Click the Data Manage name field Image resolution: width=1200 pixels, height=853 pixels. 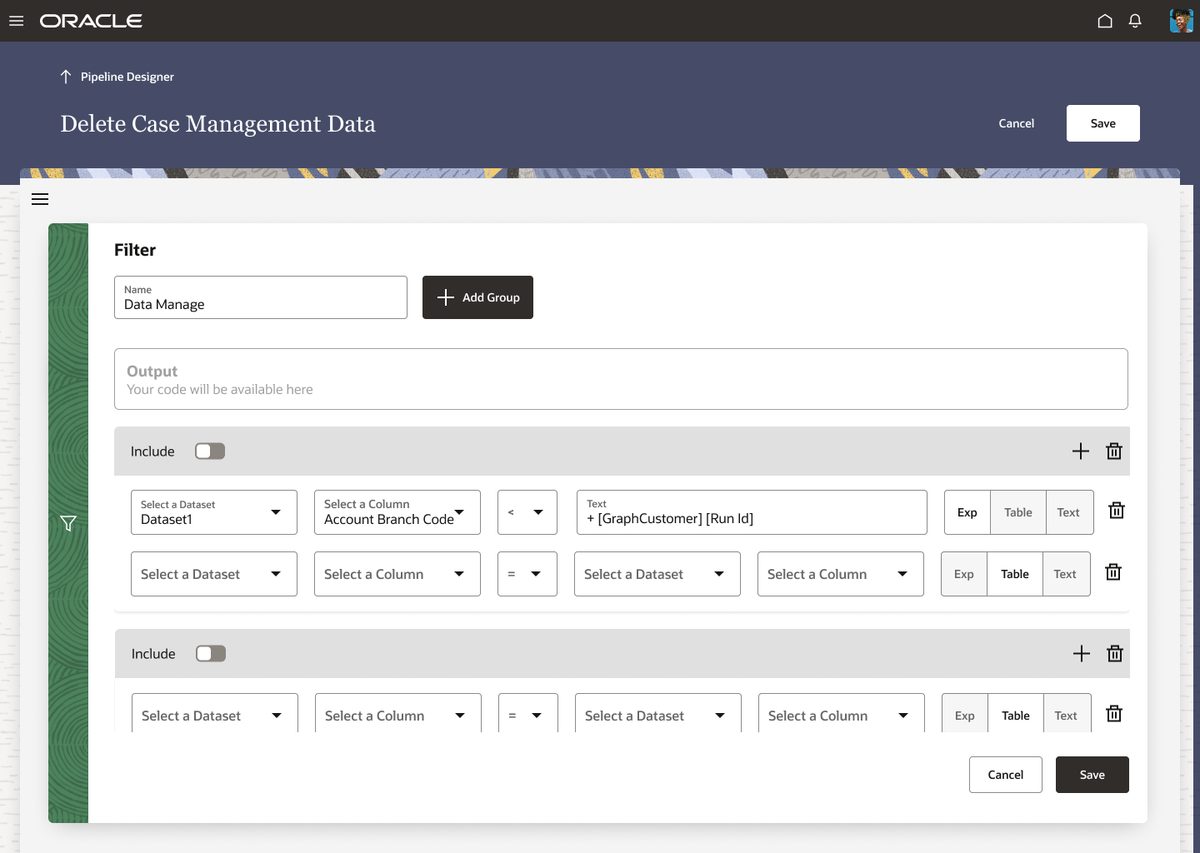pyautogui.click(x=261, y=297)
